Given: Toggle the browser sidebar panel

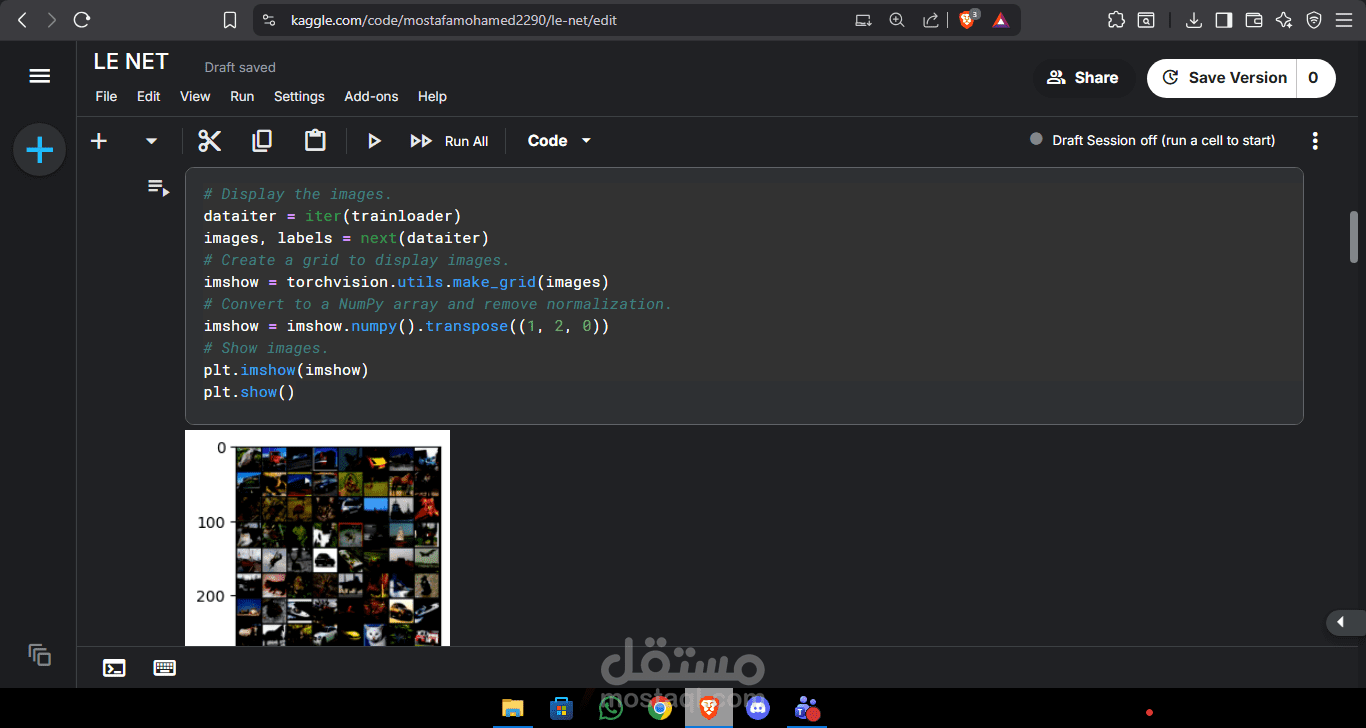Looking at the screenshot, I should pos(1223,19).
